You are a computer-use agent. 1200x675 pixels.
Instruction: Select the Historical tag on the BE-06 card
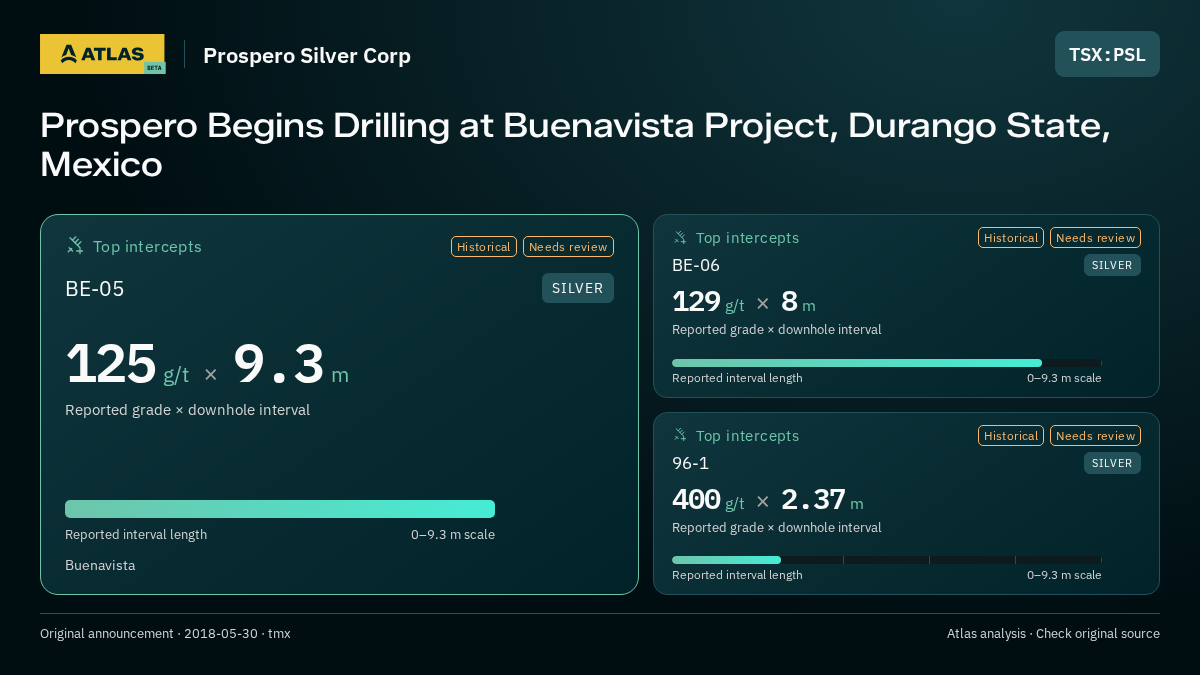tap(1011, 238)
